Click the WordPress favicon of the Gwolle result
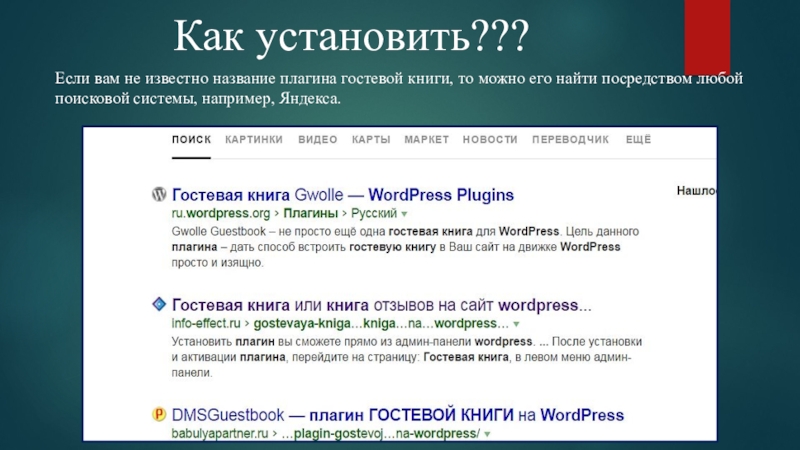This screenshot has width=800, height=450. coord(159,194)
